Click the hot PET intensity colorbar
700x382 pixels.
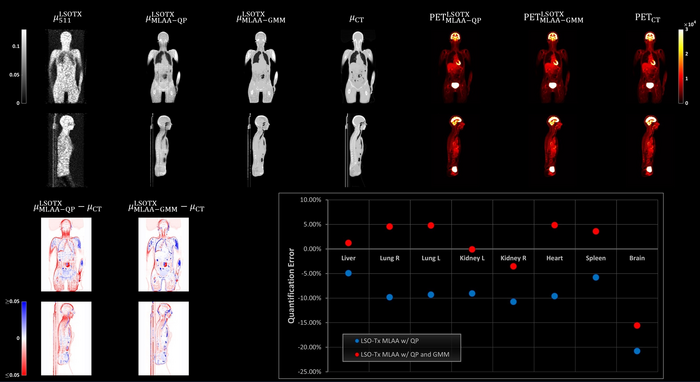click(x=681, y=66)
